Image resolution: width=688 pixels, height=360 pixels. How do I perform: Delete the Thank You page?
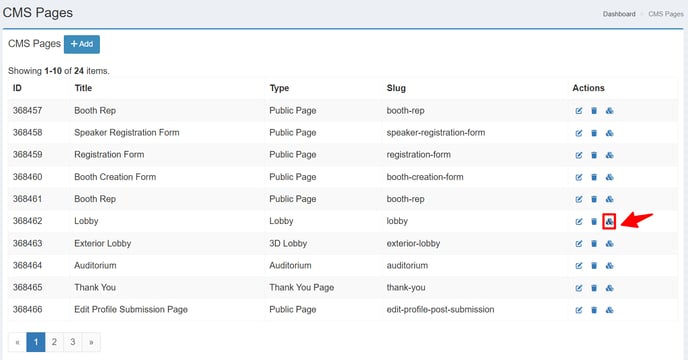coord(594,288)
